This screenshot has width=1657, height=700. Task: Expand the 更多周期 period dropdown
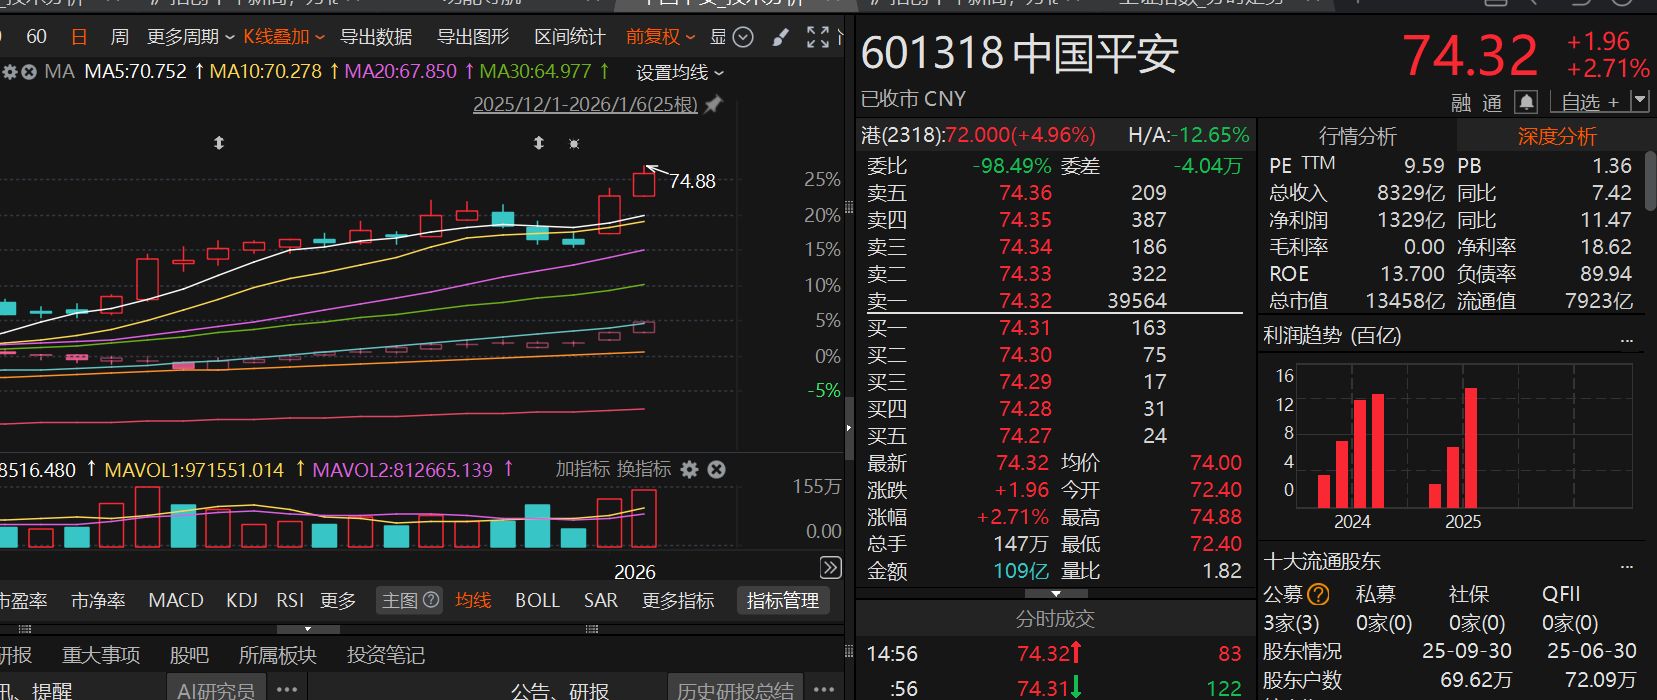(190, 37)
